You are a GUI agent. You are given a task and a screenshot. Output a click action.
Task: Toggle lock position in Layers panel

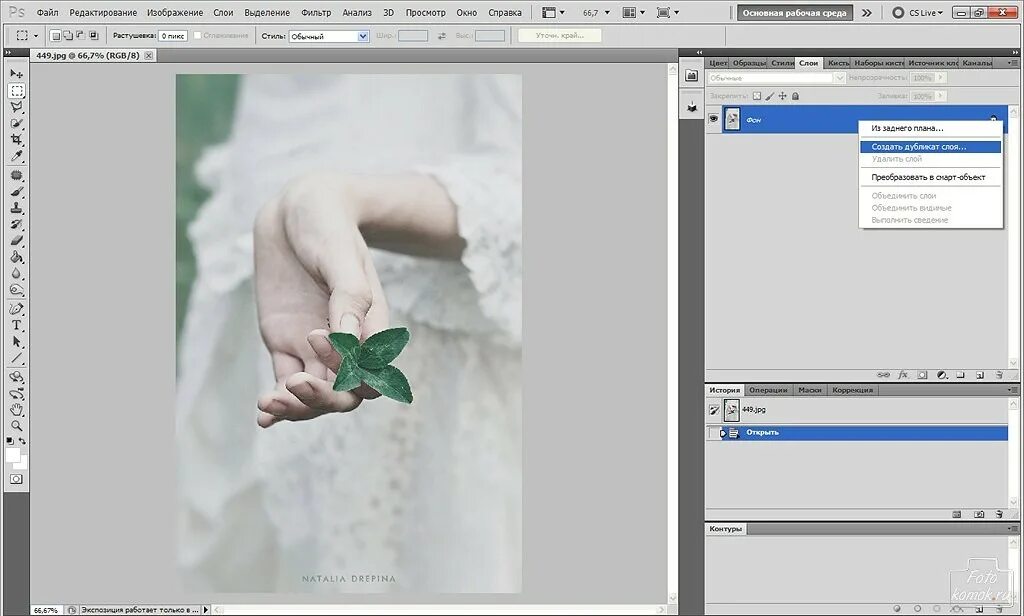tap(782, 96)
